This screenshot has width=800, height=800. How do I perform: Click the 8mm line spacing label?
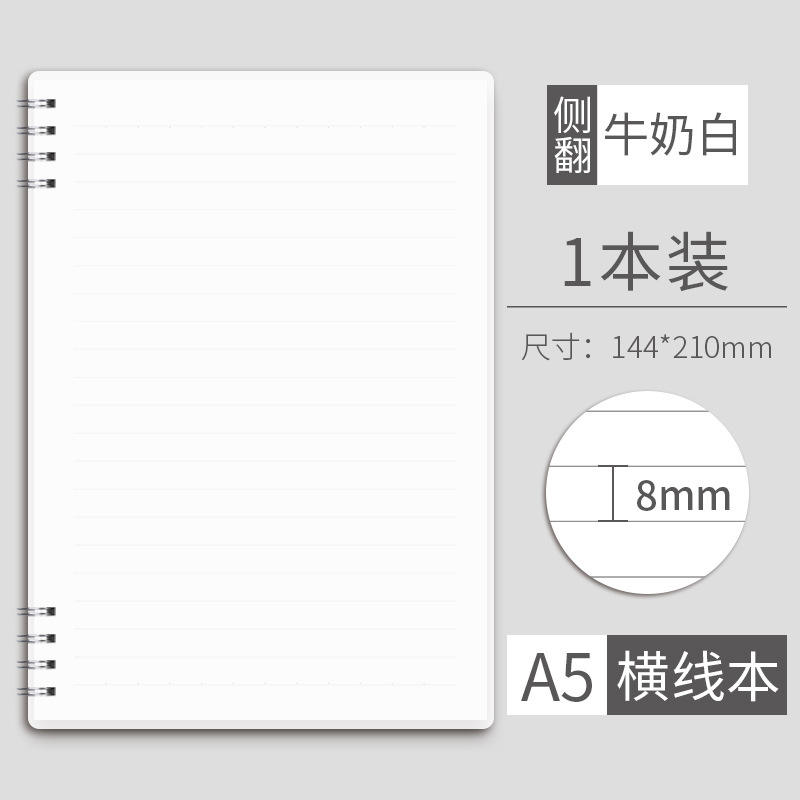click(x=683, y=495)
